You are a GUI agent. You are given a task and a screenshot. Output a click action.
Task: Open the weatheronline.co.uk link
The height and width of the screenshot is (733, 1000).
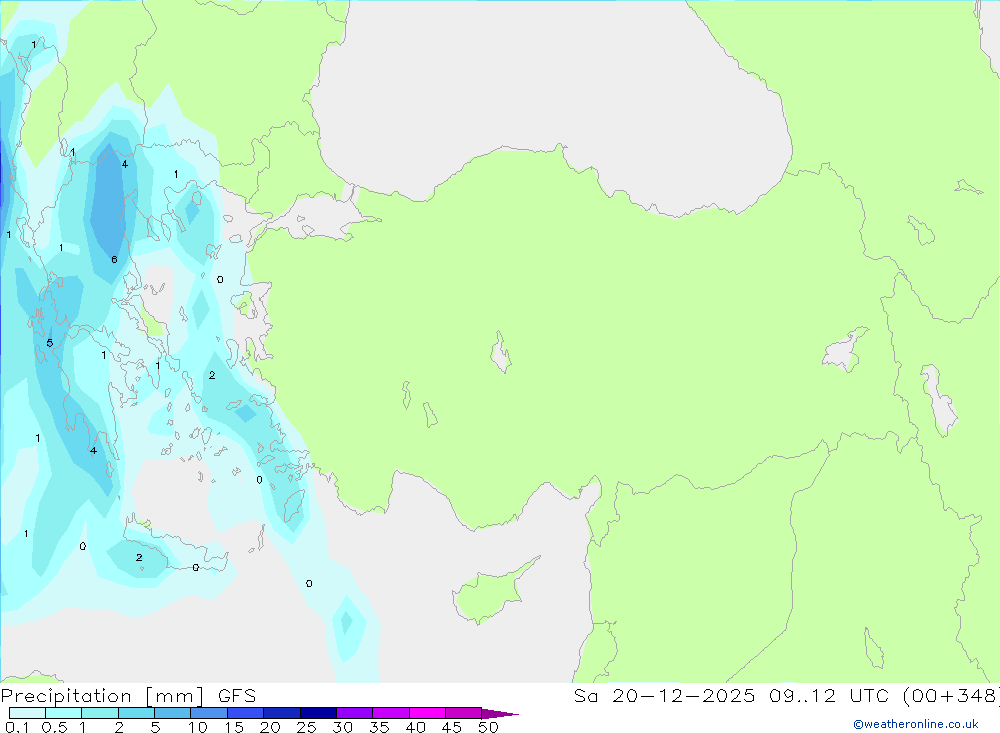[916, 724]
